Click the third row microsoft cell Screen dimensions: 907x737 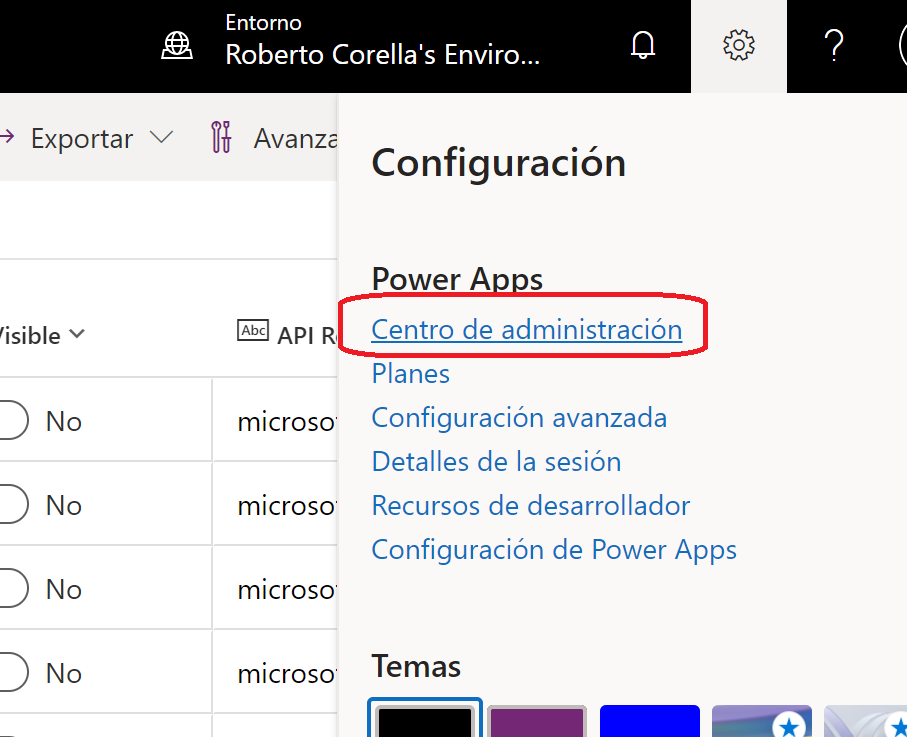point(275,588)
